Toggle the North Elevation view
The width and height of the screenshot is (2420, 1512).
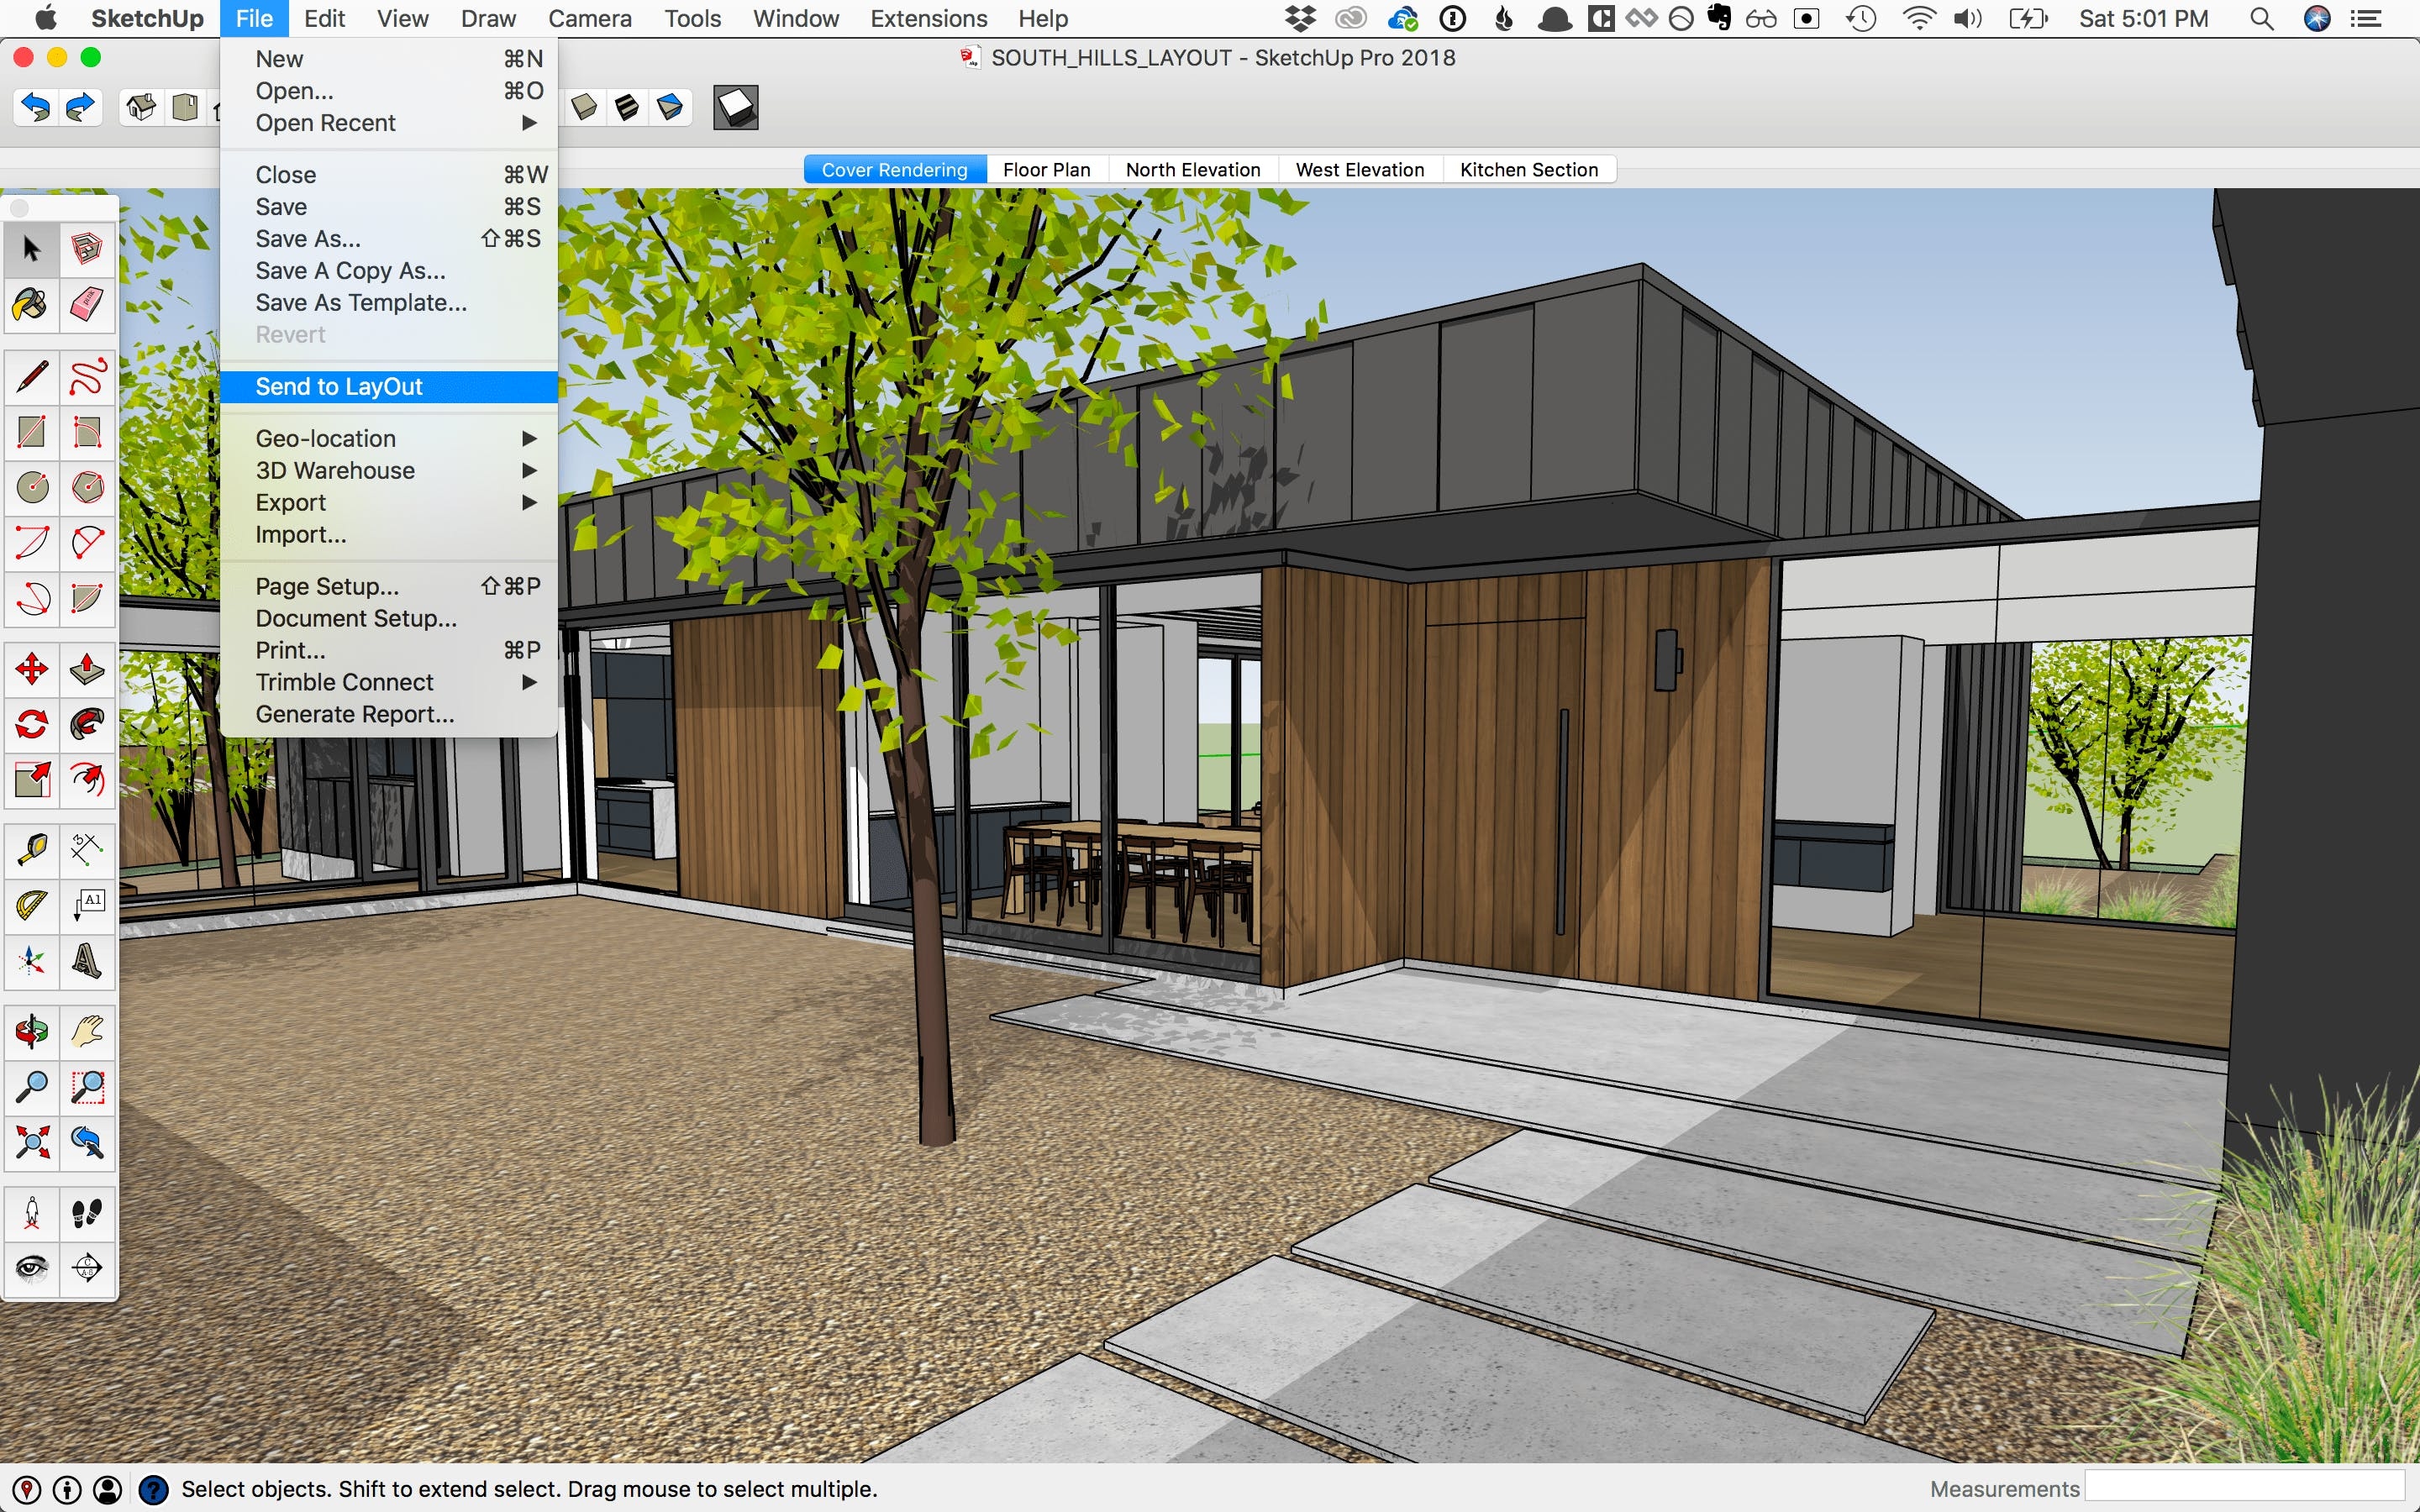coord(1193,169)
